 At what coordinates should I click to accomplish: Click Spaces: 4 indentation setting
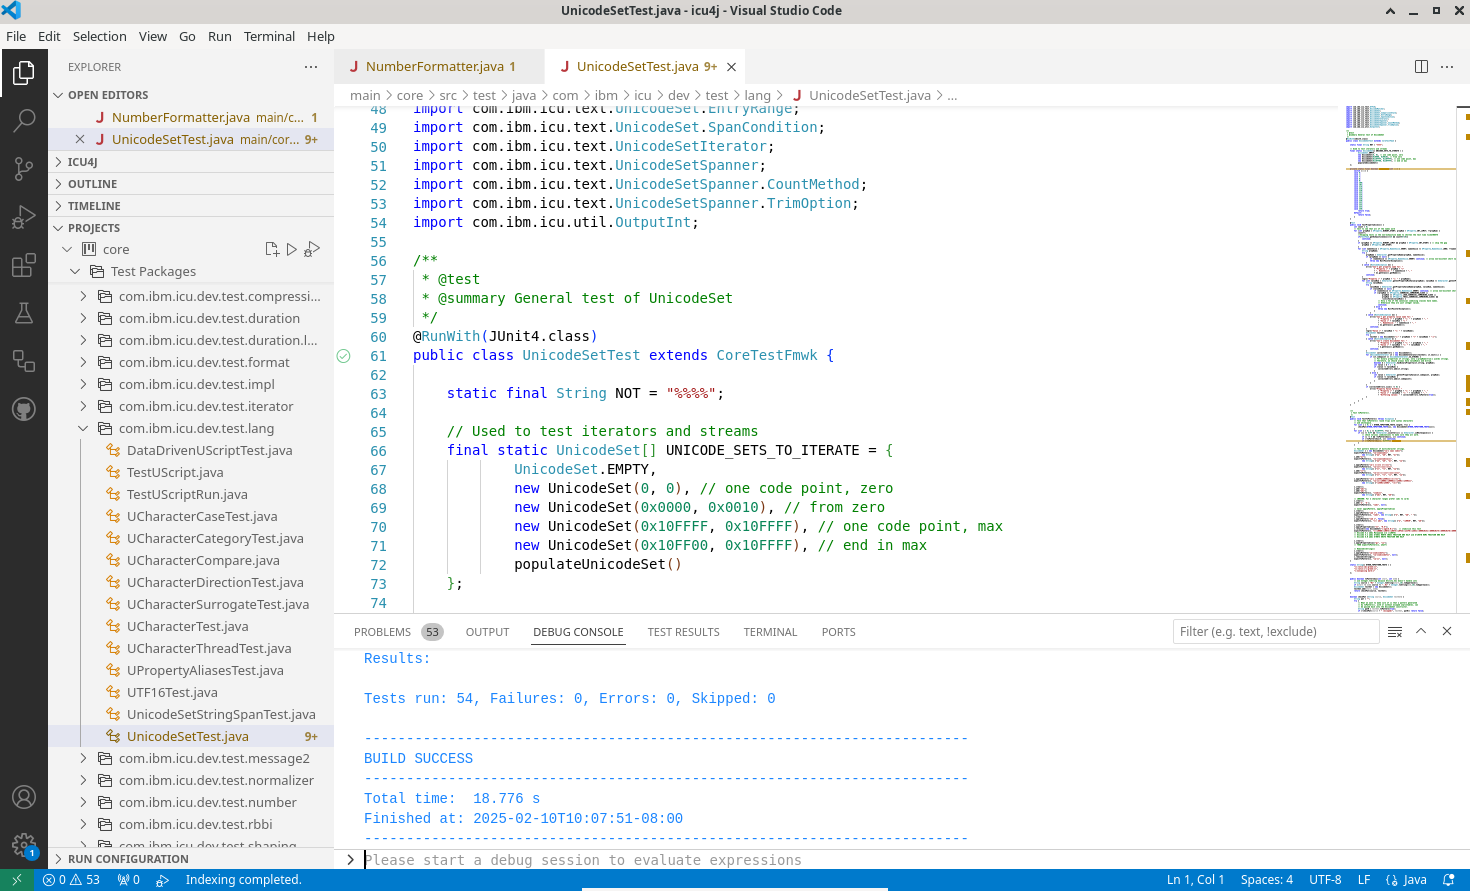(x=1266, y=880)
